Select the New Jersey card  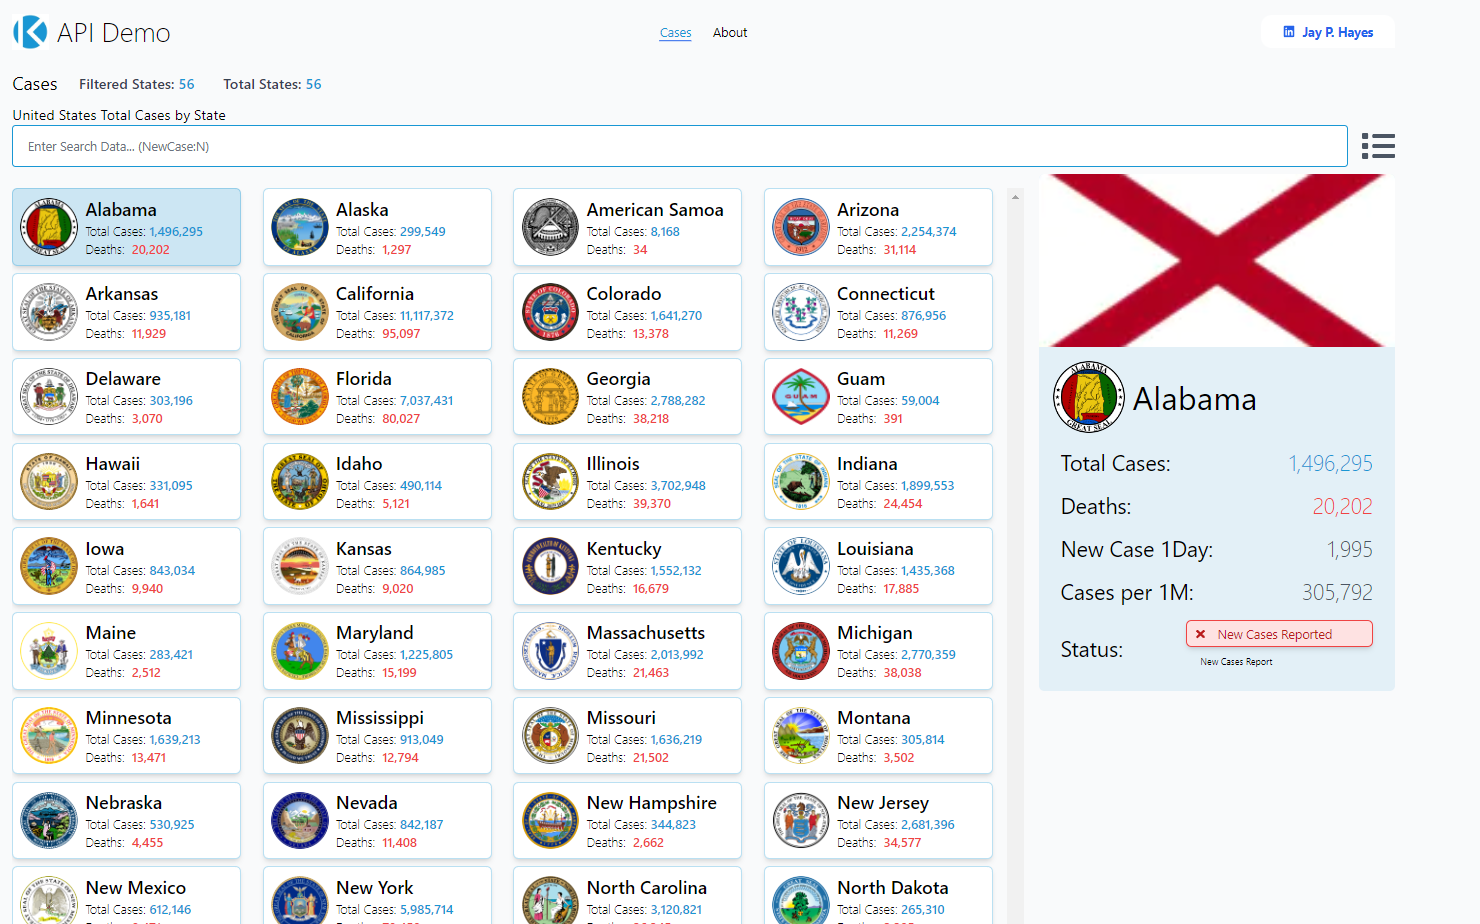click(878, 821)
